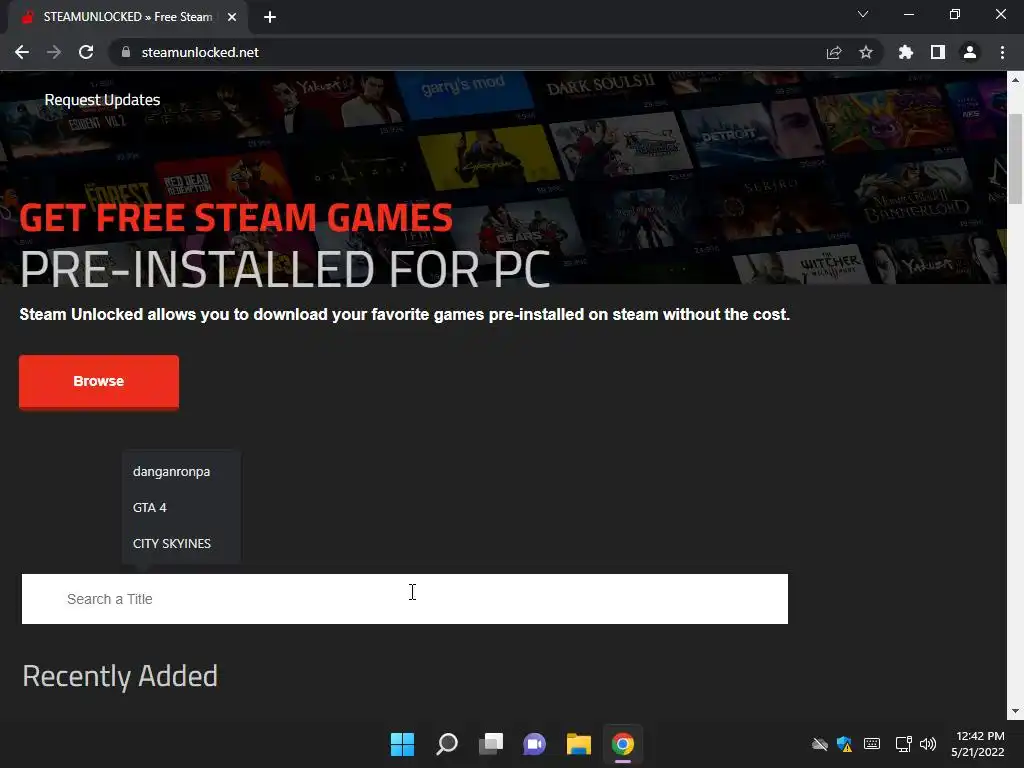Focus the Search a Title field
This screenshot has height=768, width=1024.
click(405, 599)
